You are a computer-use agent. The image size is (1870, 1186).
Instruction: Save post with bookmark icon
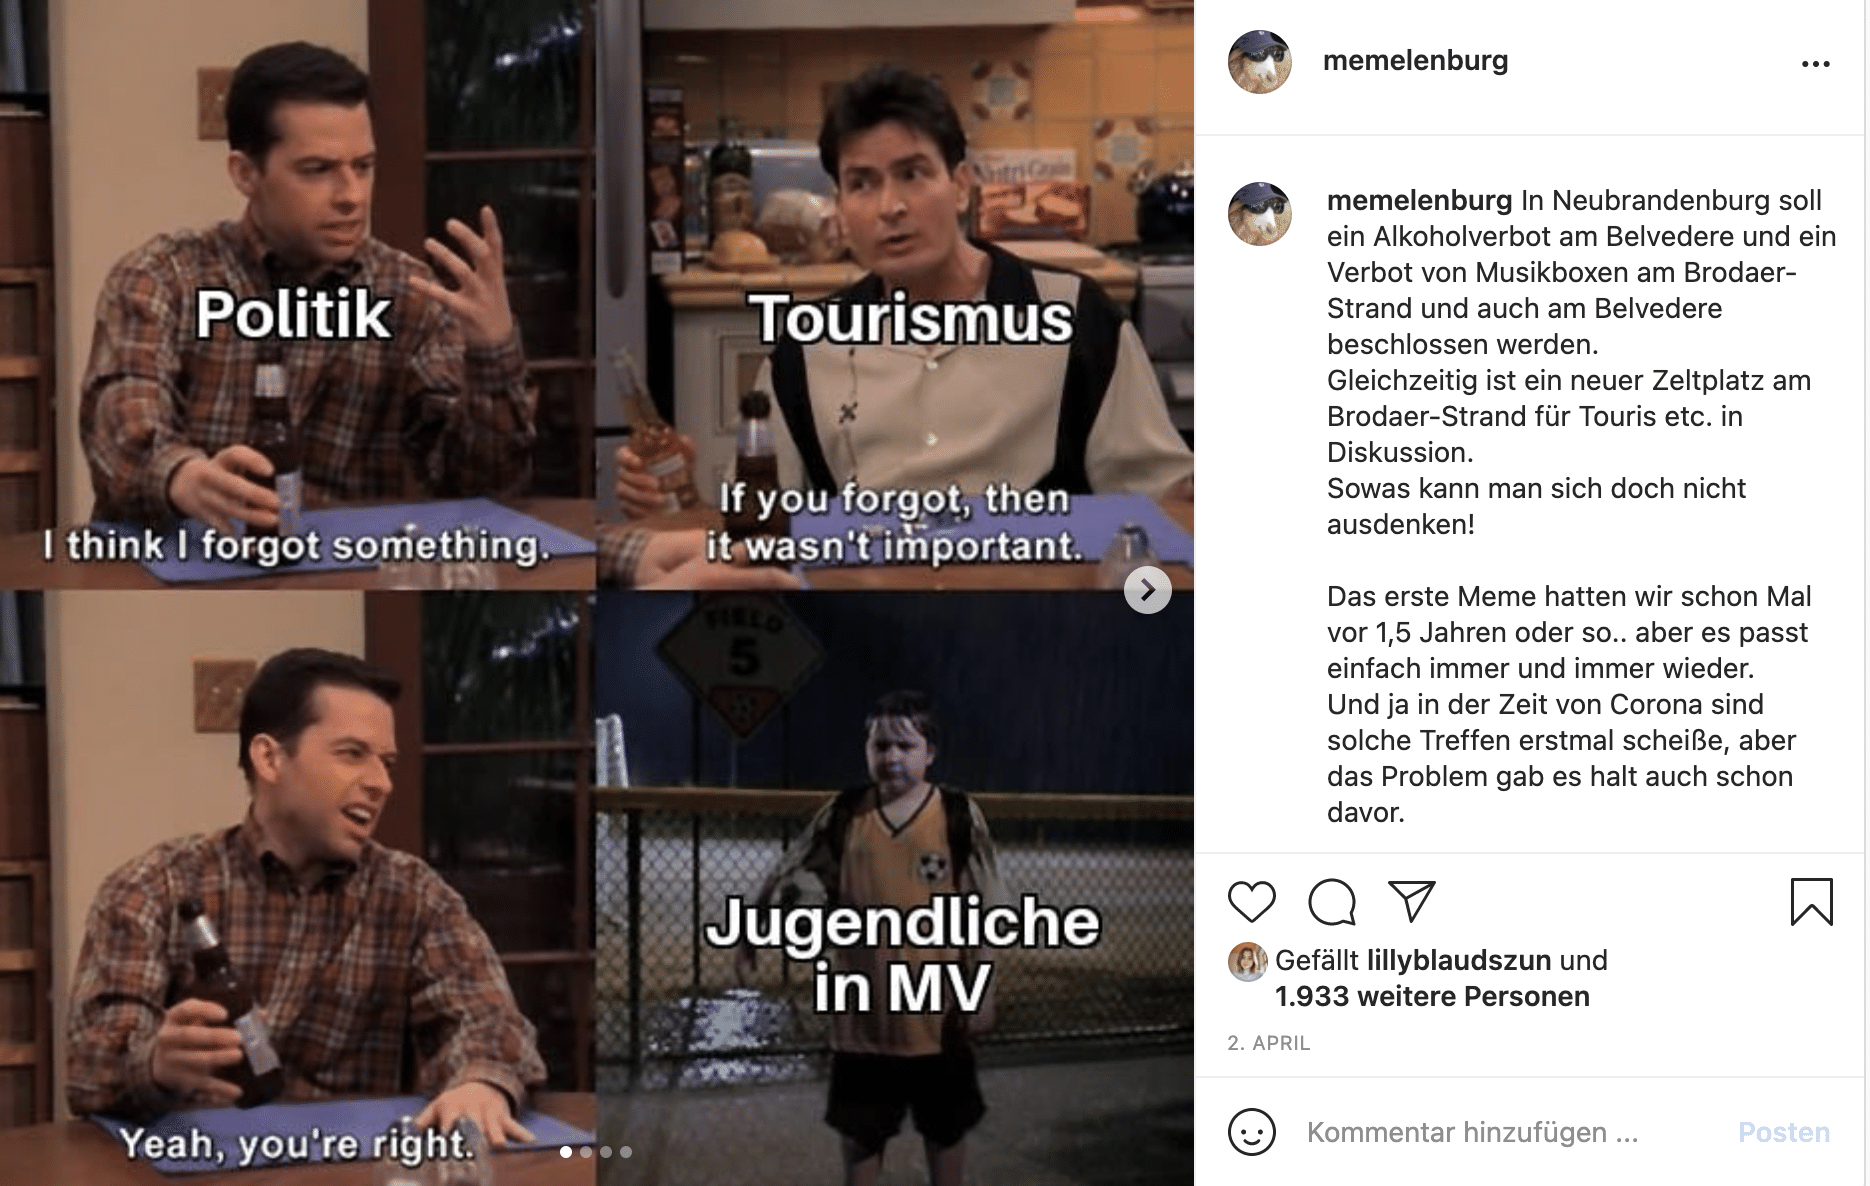tap(1811, 901)
